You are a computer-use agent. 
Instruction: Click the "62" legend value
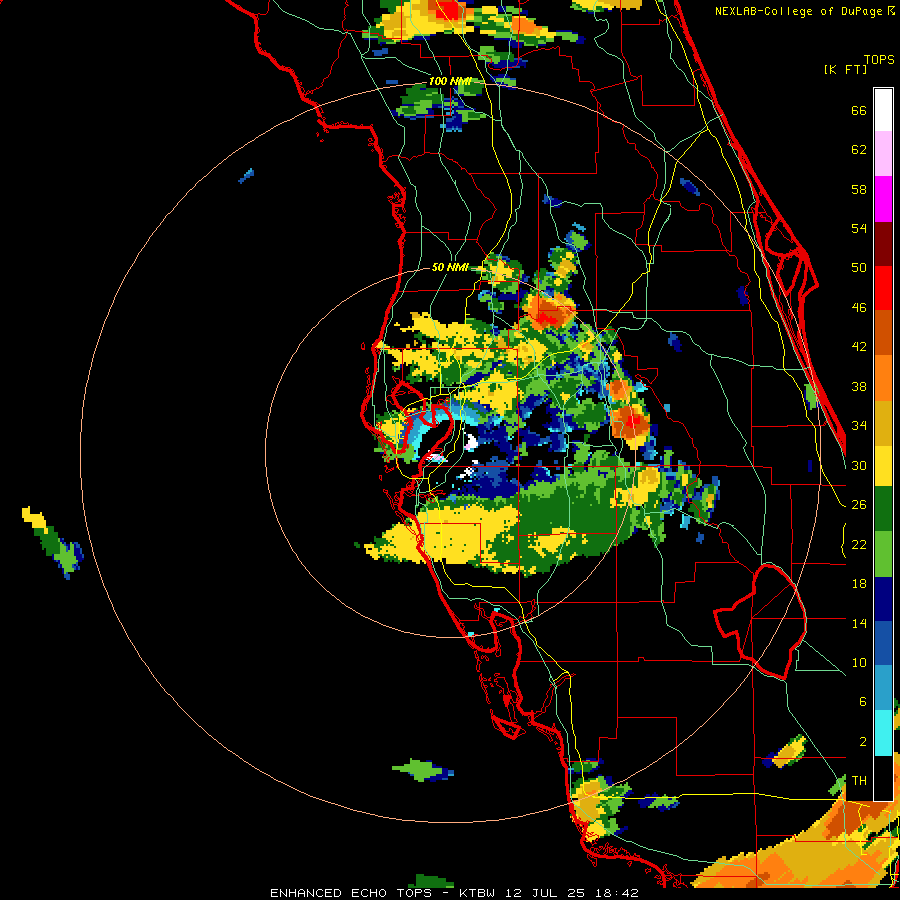coord(859,150)
